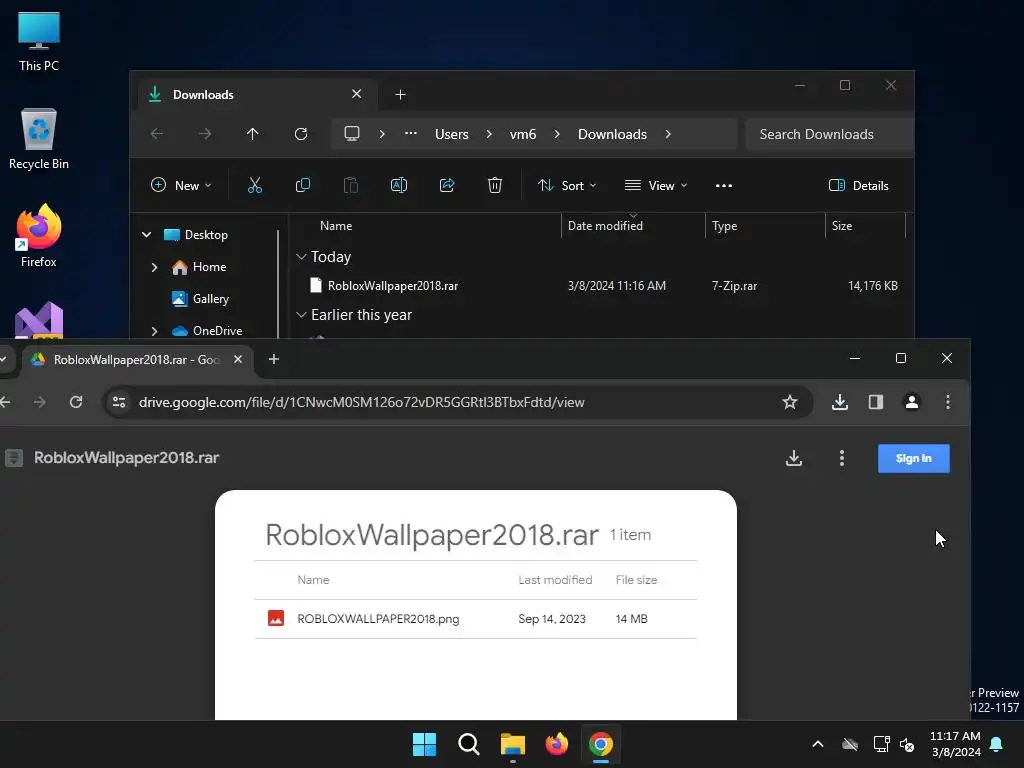The height and width of the screenshot is (768, 1024).
Task: Click the Search Downloads field
Action: pyautogui.click(x=829, y=134)
